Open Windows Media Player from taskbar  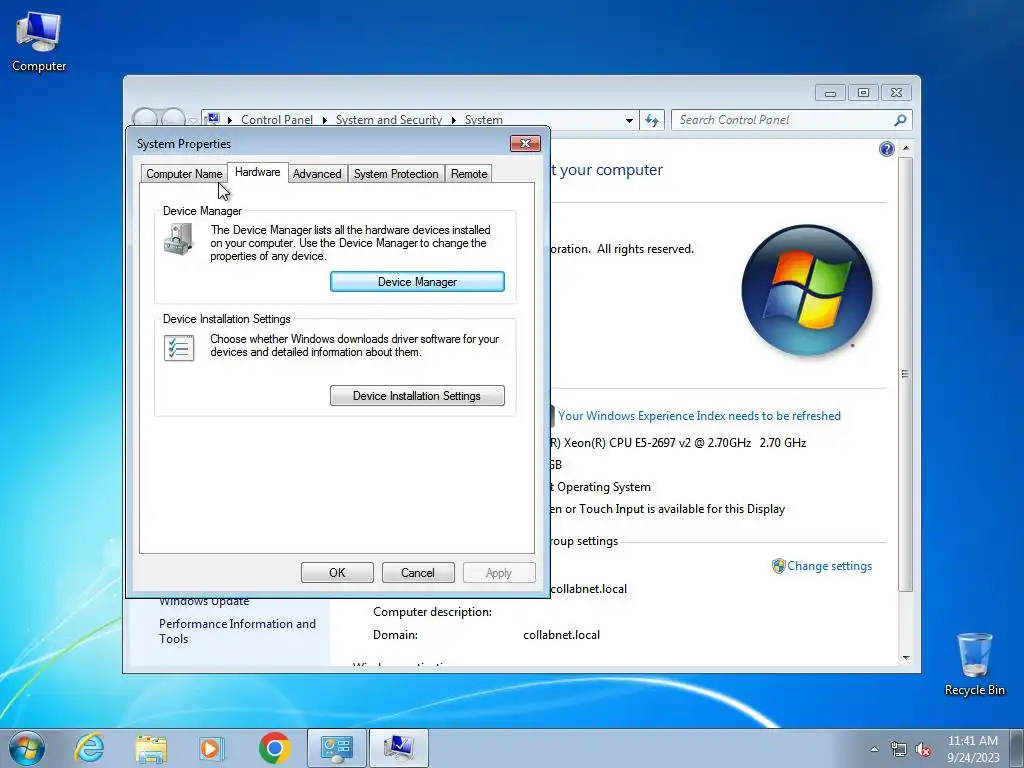pyautogui.click(x=211, y=748)
